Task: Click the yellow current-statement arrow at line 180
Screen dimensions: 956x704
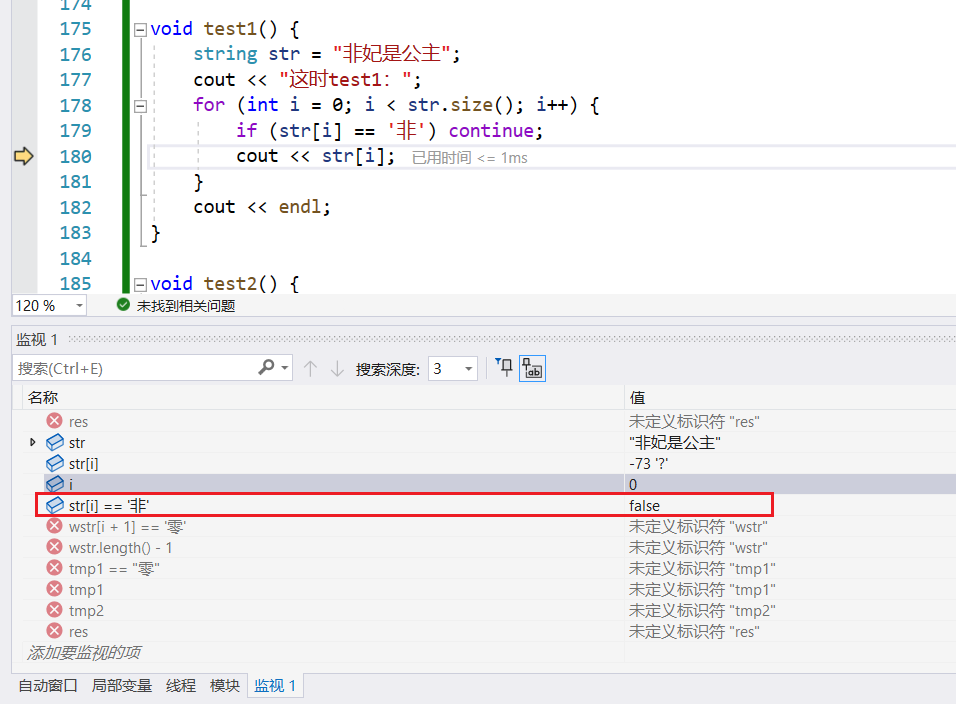Action: coord(24,156)
